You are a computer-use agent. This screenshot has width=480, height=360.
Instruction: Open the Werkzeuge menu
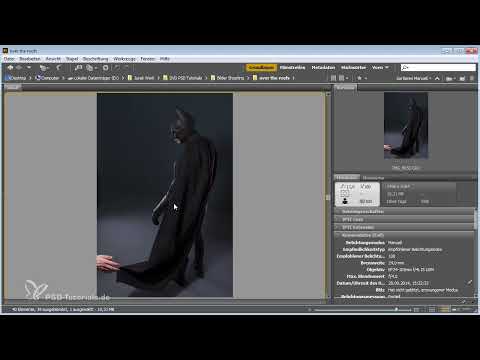[124, 59]
